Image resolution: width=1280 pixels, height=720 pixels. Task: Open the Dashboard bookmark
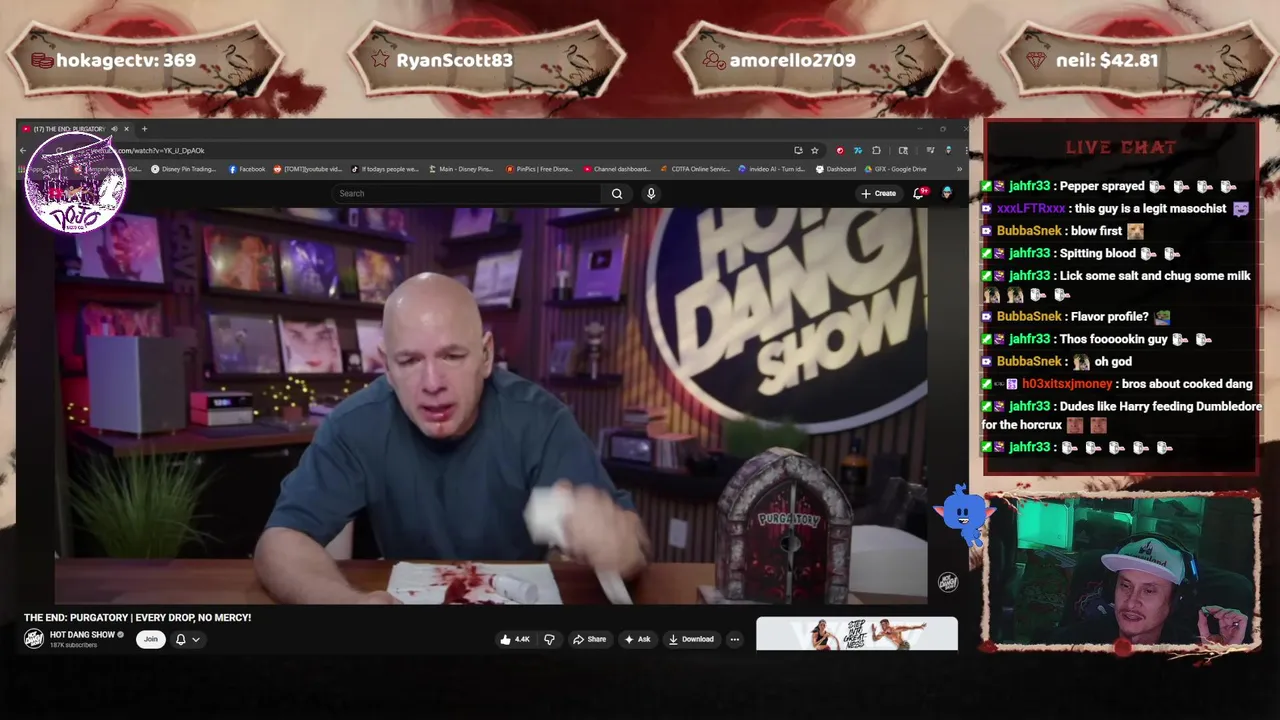(836, 169)
